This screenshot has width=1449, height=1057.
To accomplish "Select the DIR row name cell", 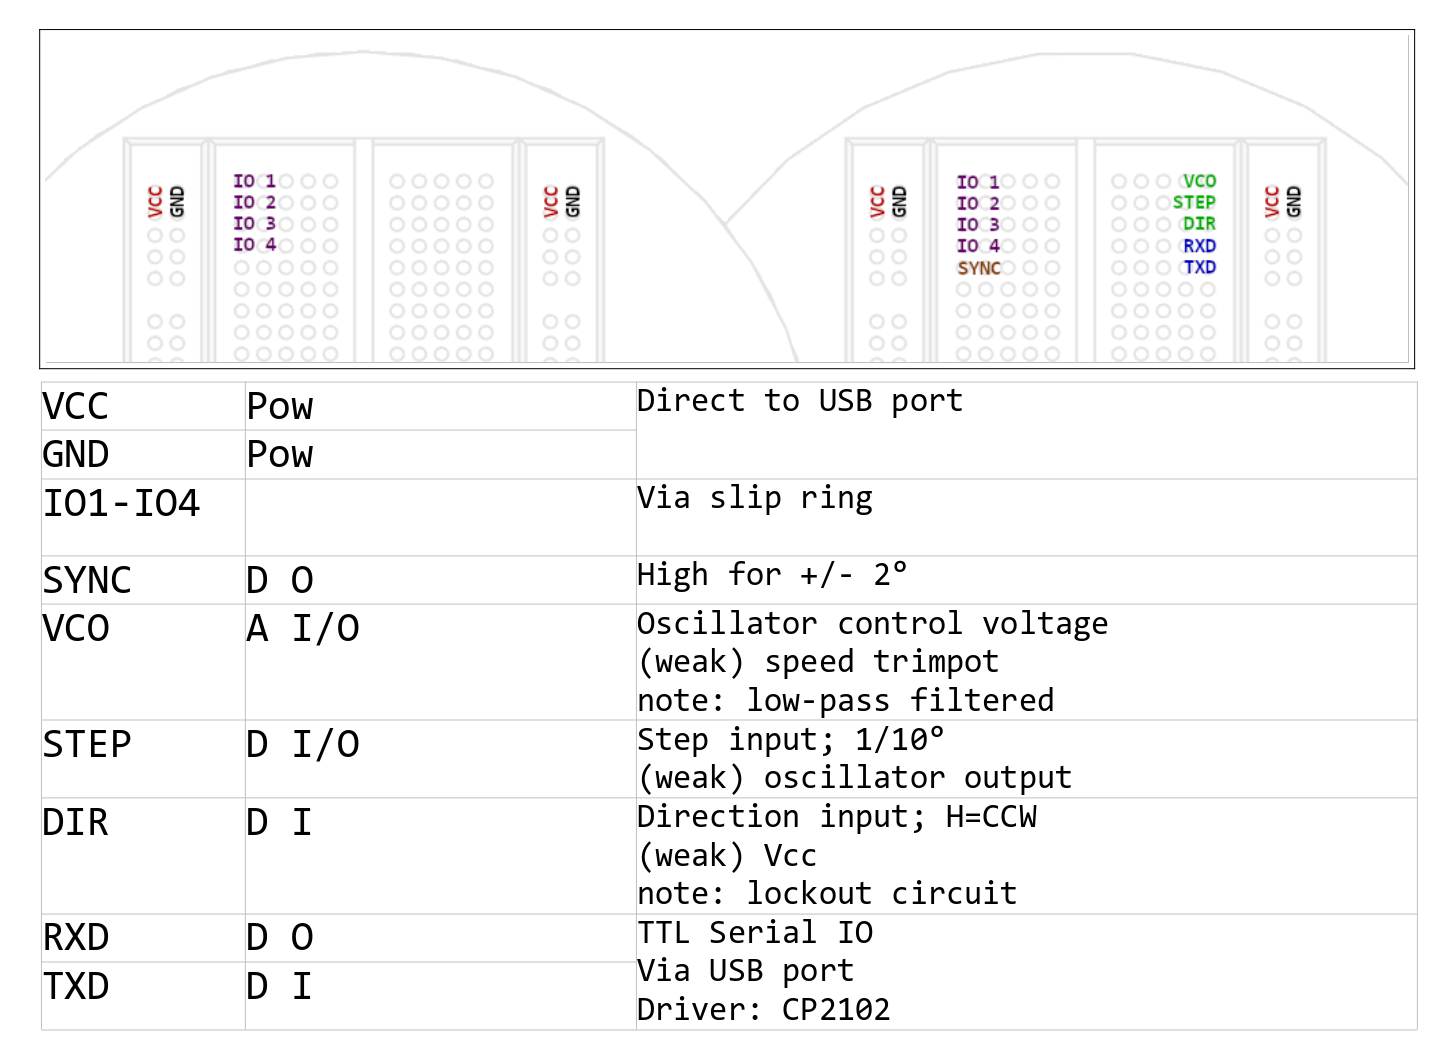I will click(x=143, y=856).
